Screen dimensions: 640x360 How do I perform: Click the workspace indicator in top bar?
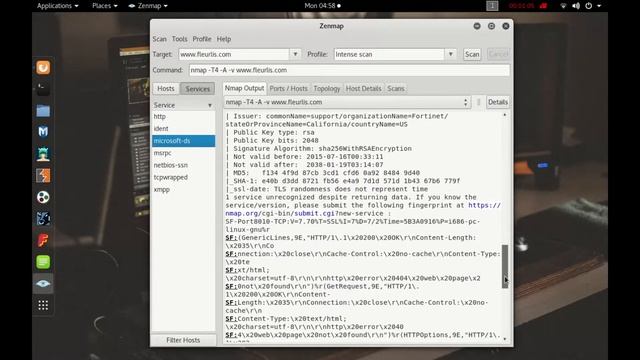point(492,6)
